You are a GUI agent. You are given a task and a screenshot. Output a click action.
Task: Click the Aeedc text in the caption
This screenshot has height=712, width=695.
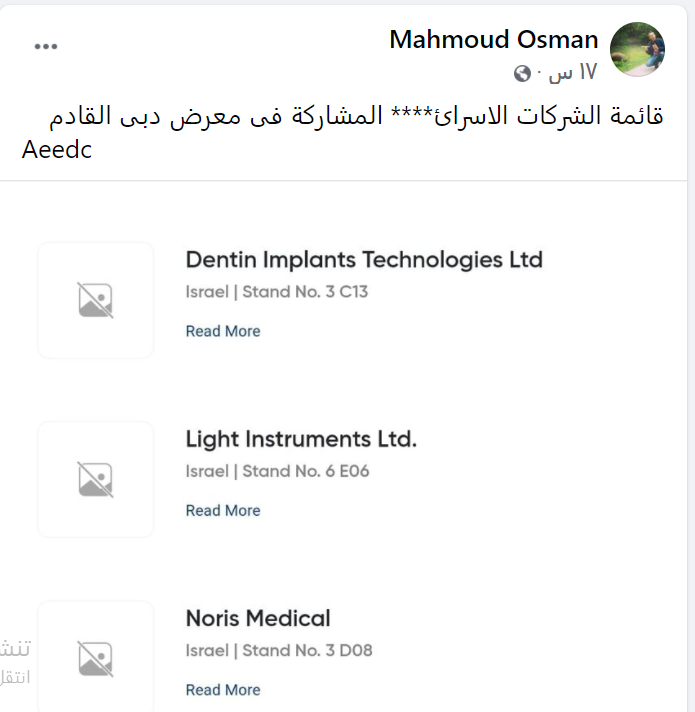pos(57,151)
